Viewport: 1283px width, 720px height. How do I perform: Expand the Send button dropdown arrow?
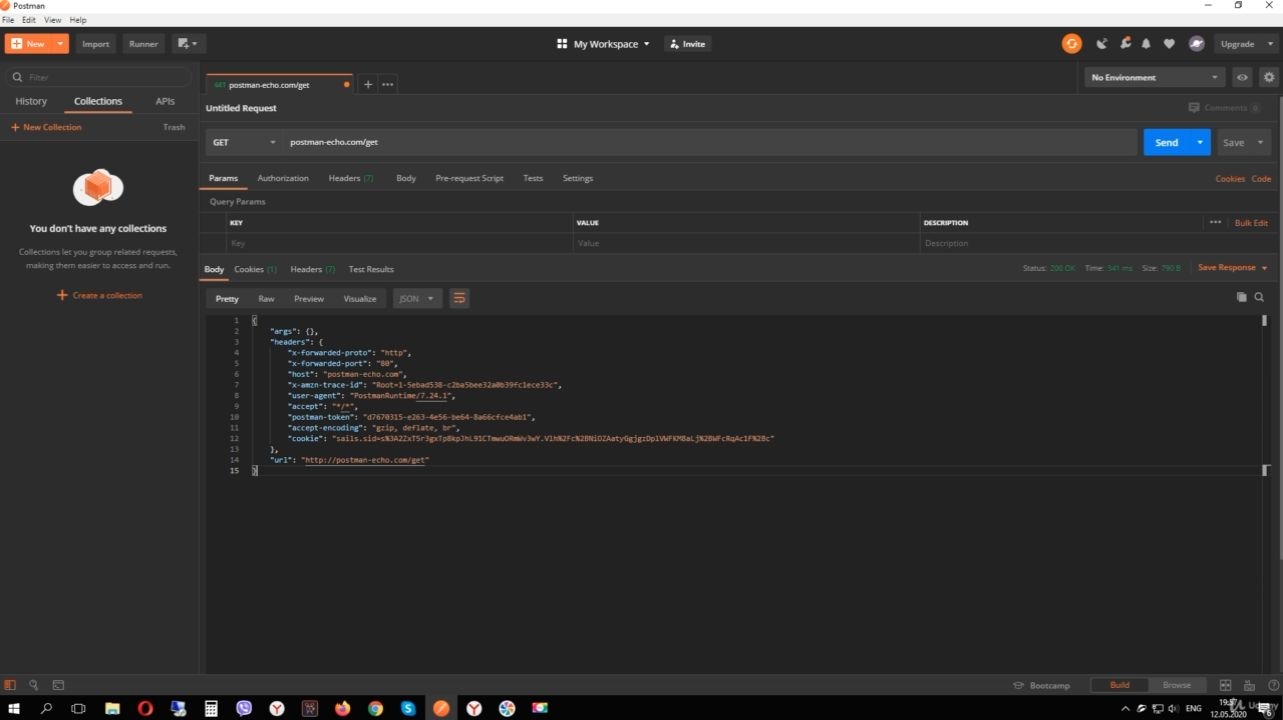coord(1200,142)
